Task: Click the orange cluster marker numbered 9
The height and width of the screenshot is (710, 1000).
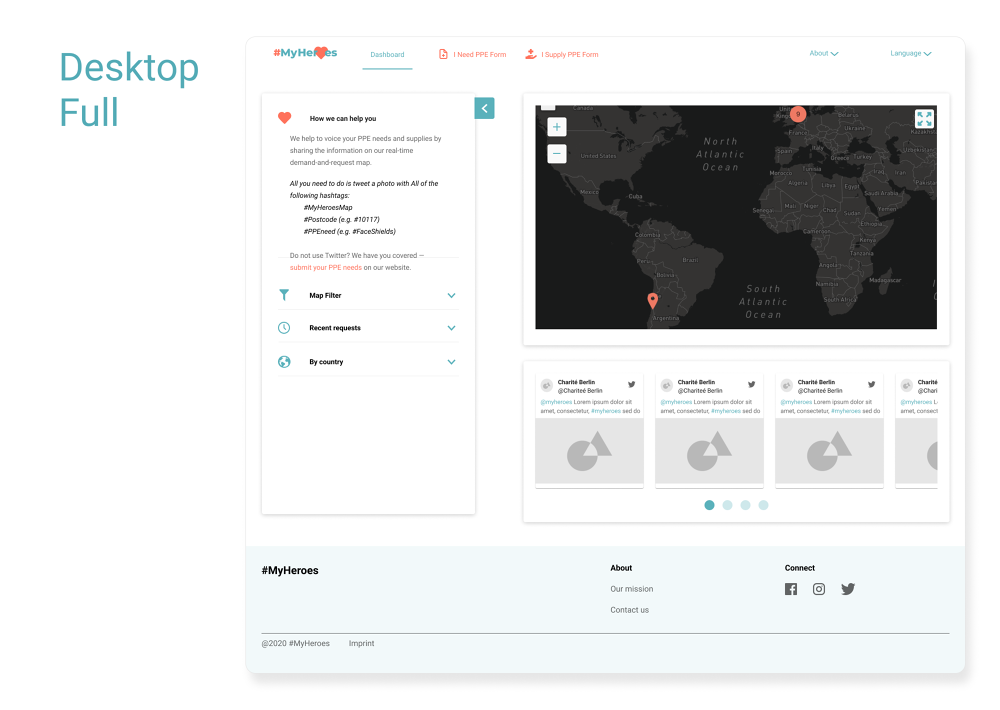Action: pyautogui.click(x=798, y=114)
